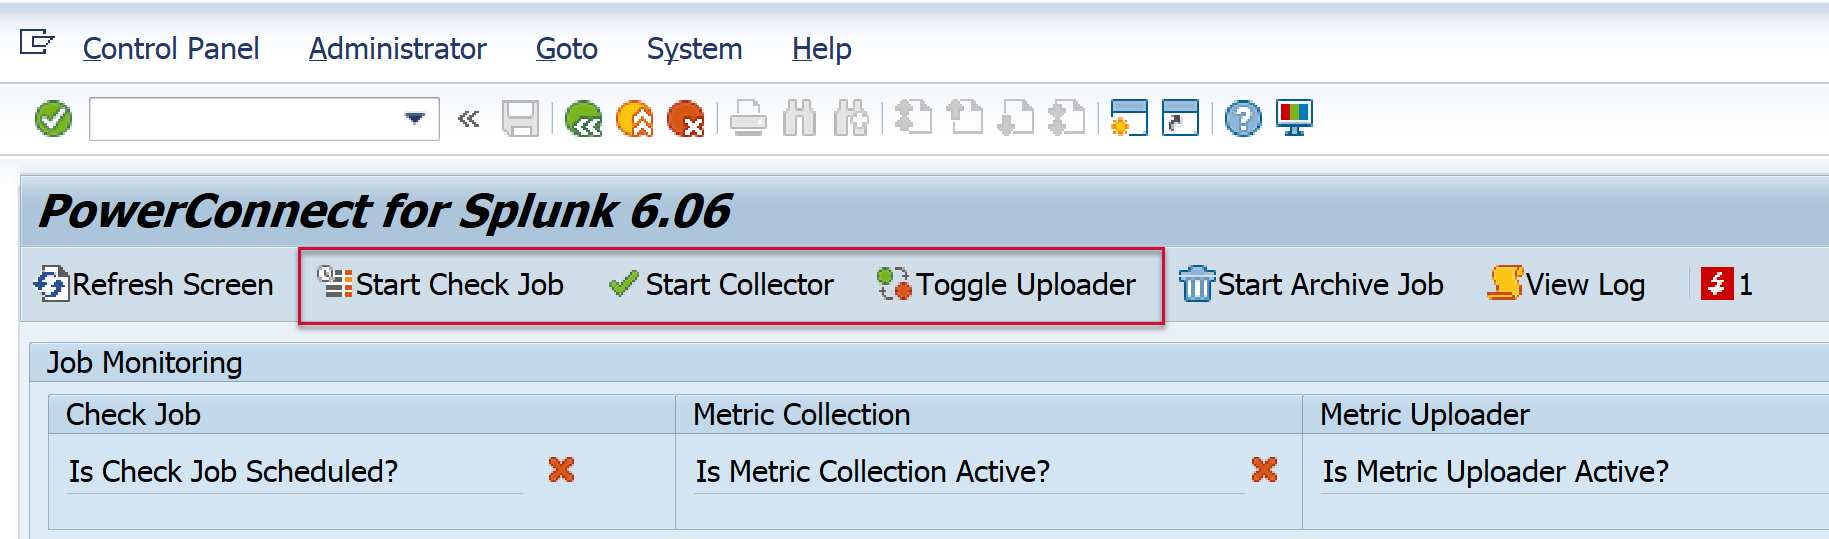Click inside the transaction command field
The image size is (1829, 539).
[245, 119]
